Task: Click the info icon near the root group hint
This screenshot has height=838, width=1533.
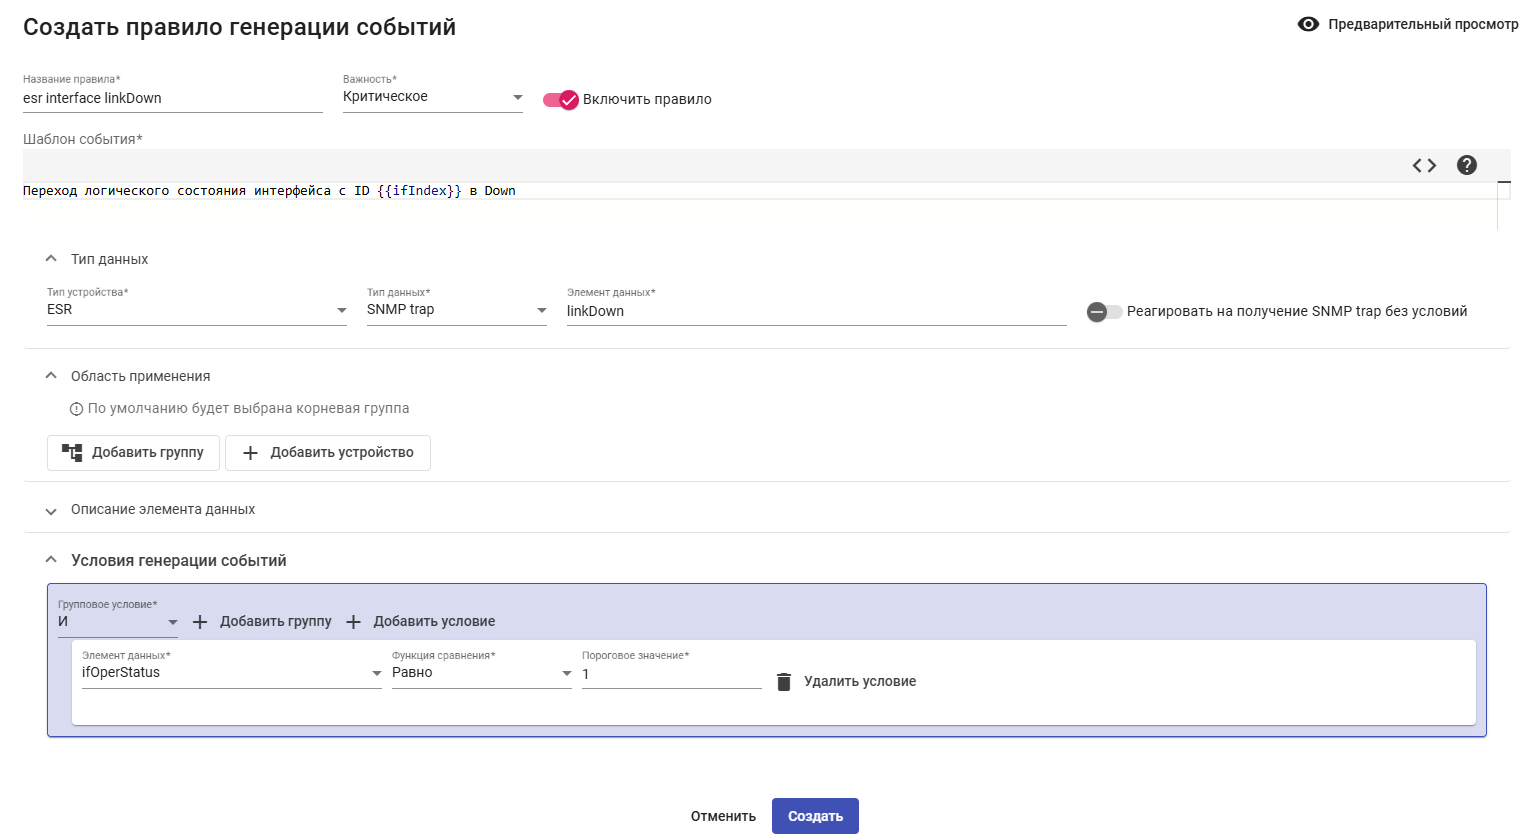Action: (x=76, y=409)
